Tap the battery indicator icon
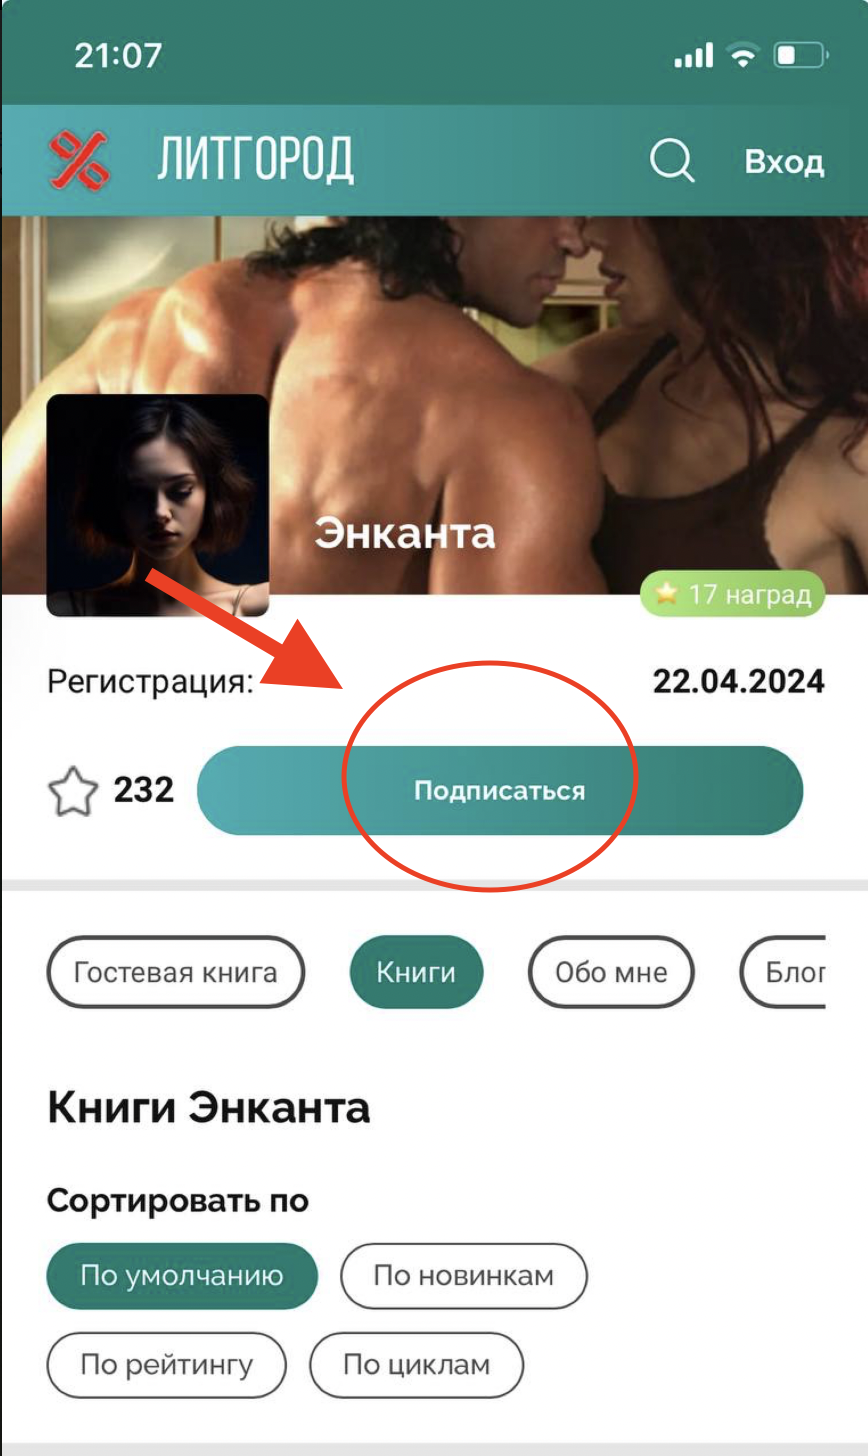The width and height of the screenshot is (868, 1456). click(801, 56)
